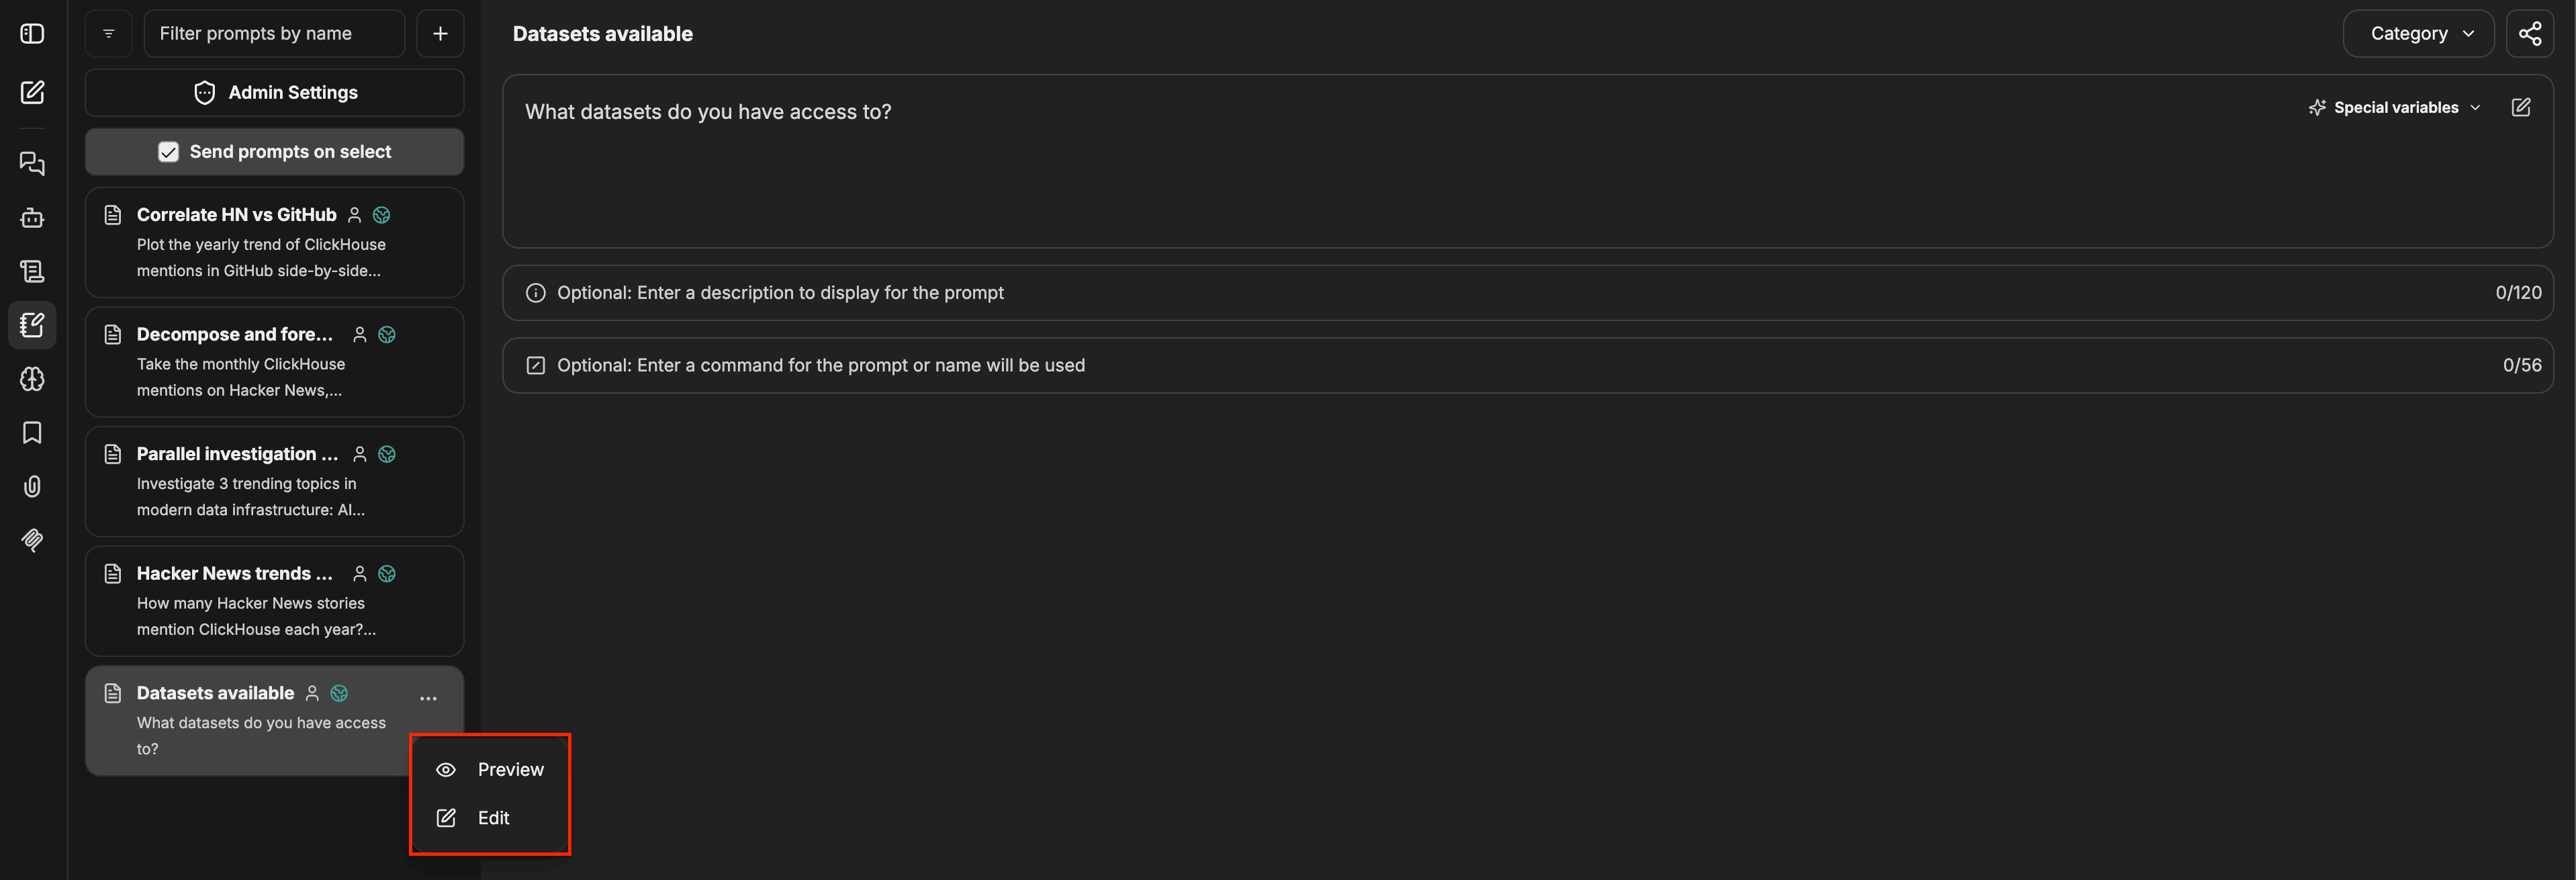Open new chat compose icon
The image size is (2576, 880).
[32, 92]
